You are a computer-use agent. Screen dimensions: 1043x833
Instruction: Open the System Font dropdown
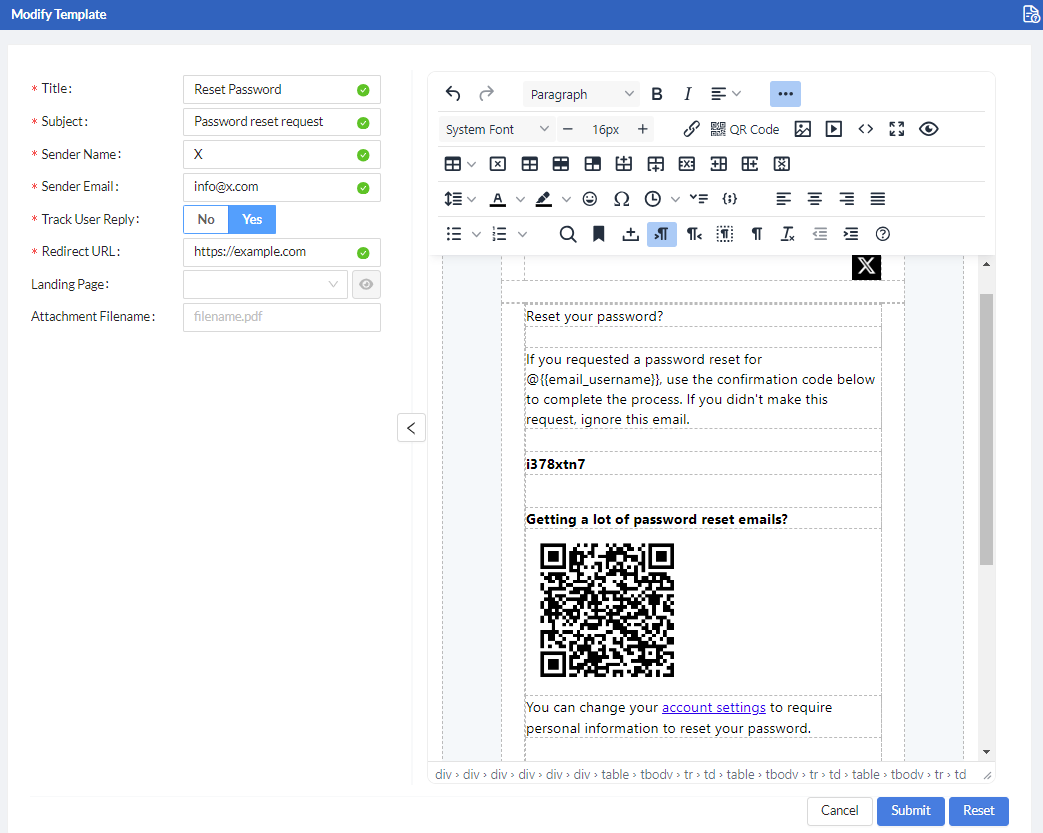click(496, 128)
